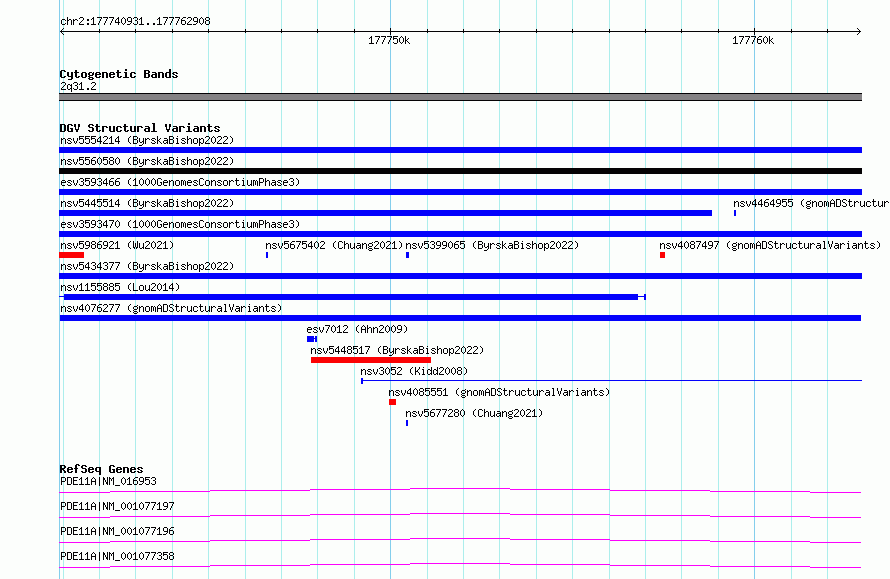
Task: Click the small blue nsv5675402 marker
Action: [267, 255]
